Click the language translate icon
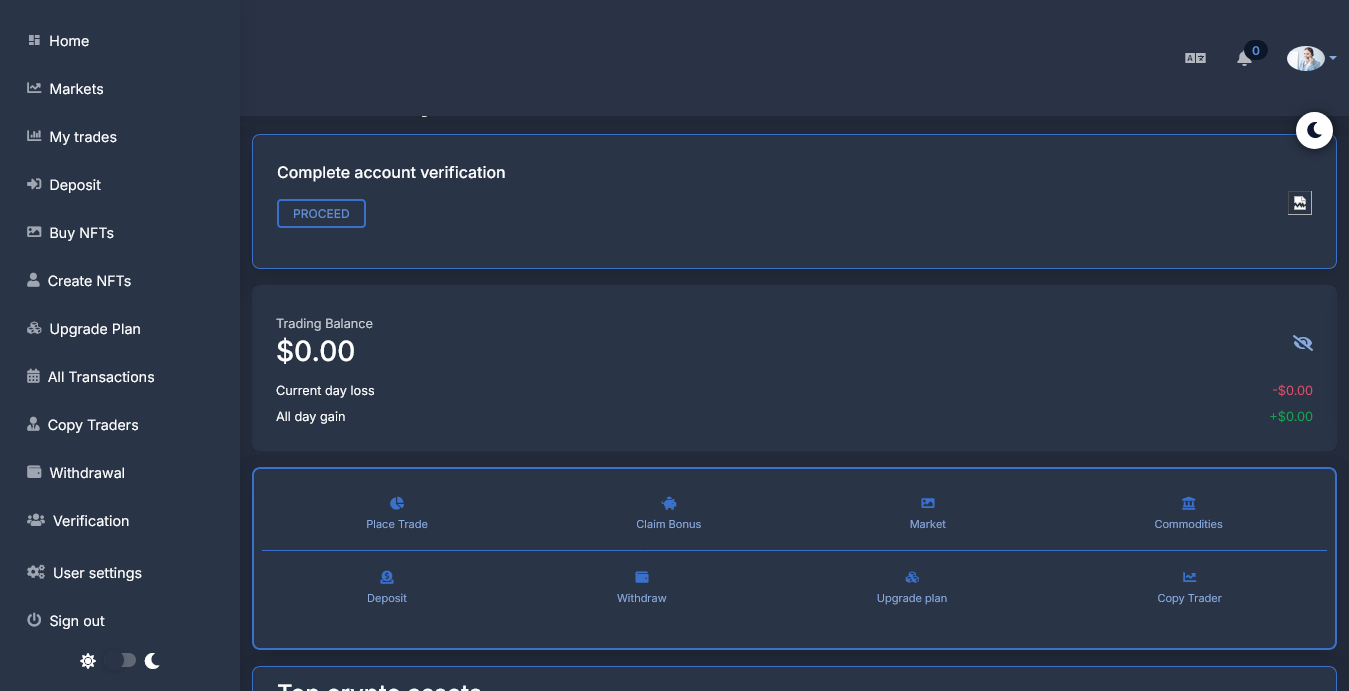The height and width of the screenshot is (691, 1349). tap(1195, 58)
